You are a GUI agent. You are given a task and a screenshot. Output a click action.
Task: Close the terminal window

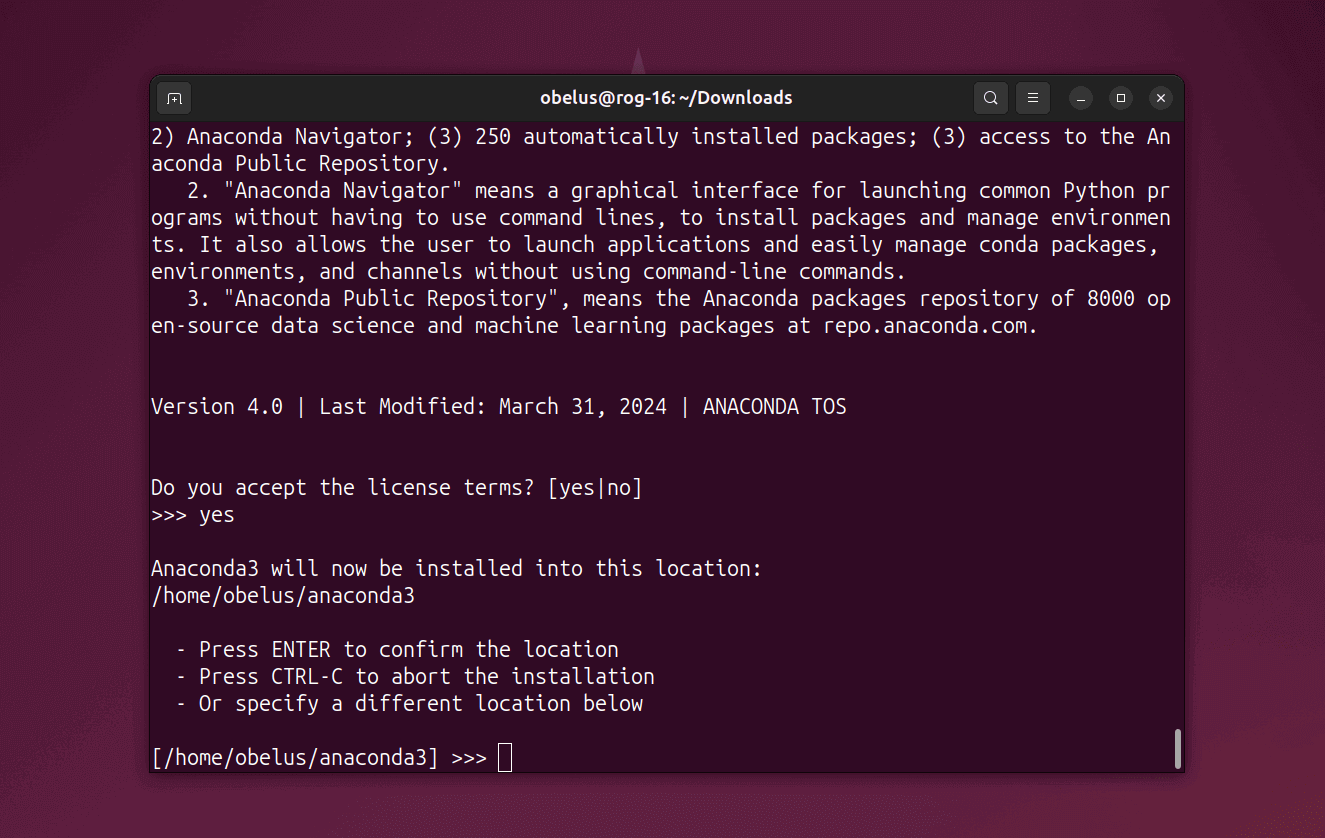(1160, 98)
